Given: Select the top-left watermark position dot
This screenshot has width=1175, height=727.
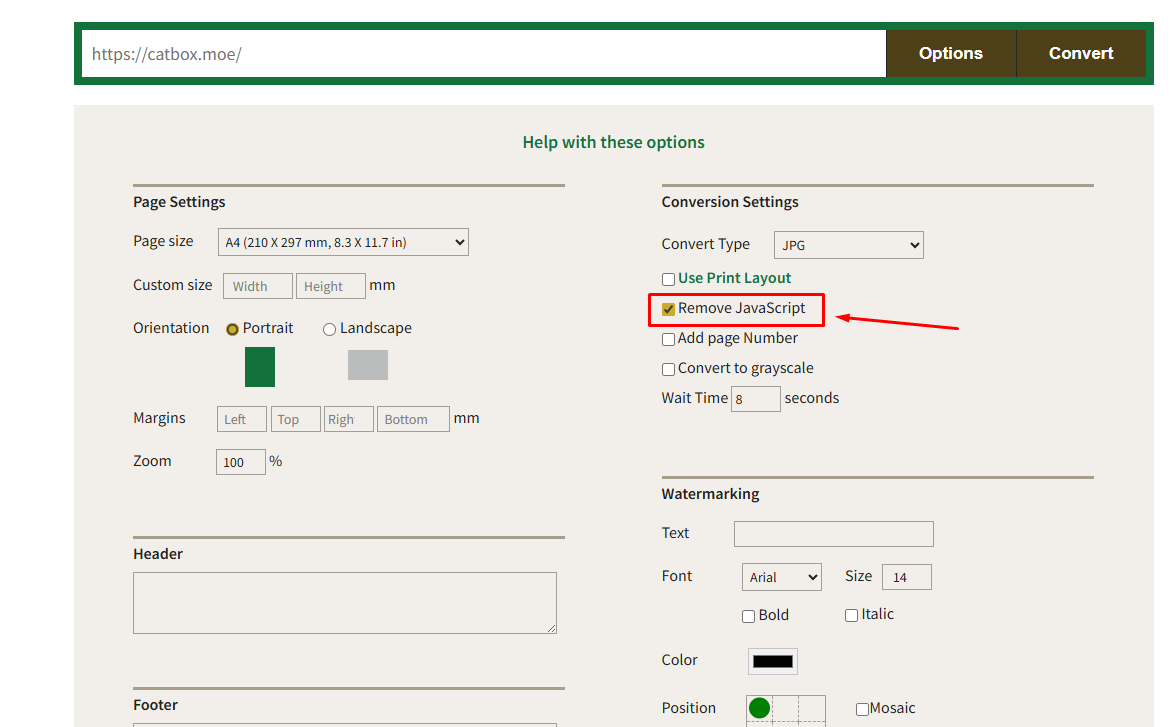Looking at the screenshot, I should 759,708.
